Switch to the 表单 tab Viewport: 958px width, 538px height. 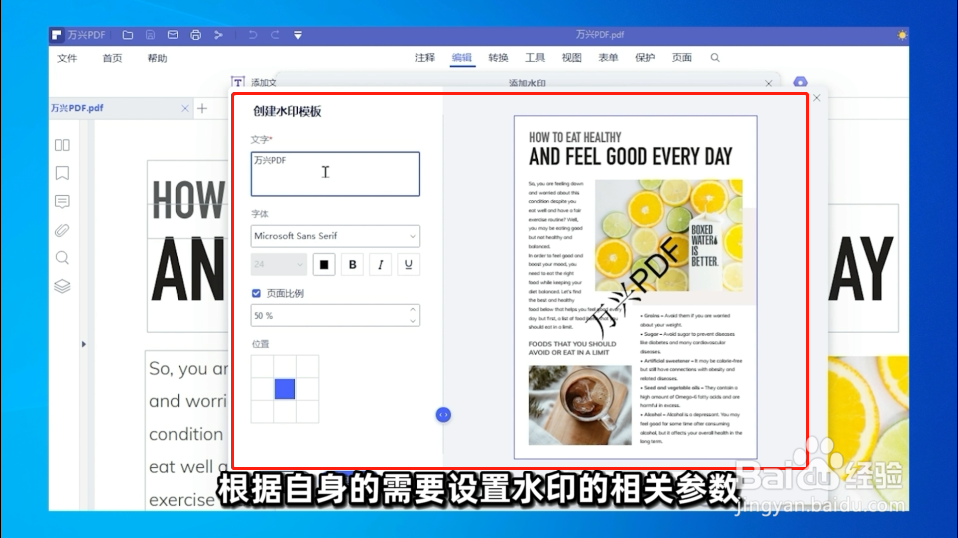tap(609, 57)
